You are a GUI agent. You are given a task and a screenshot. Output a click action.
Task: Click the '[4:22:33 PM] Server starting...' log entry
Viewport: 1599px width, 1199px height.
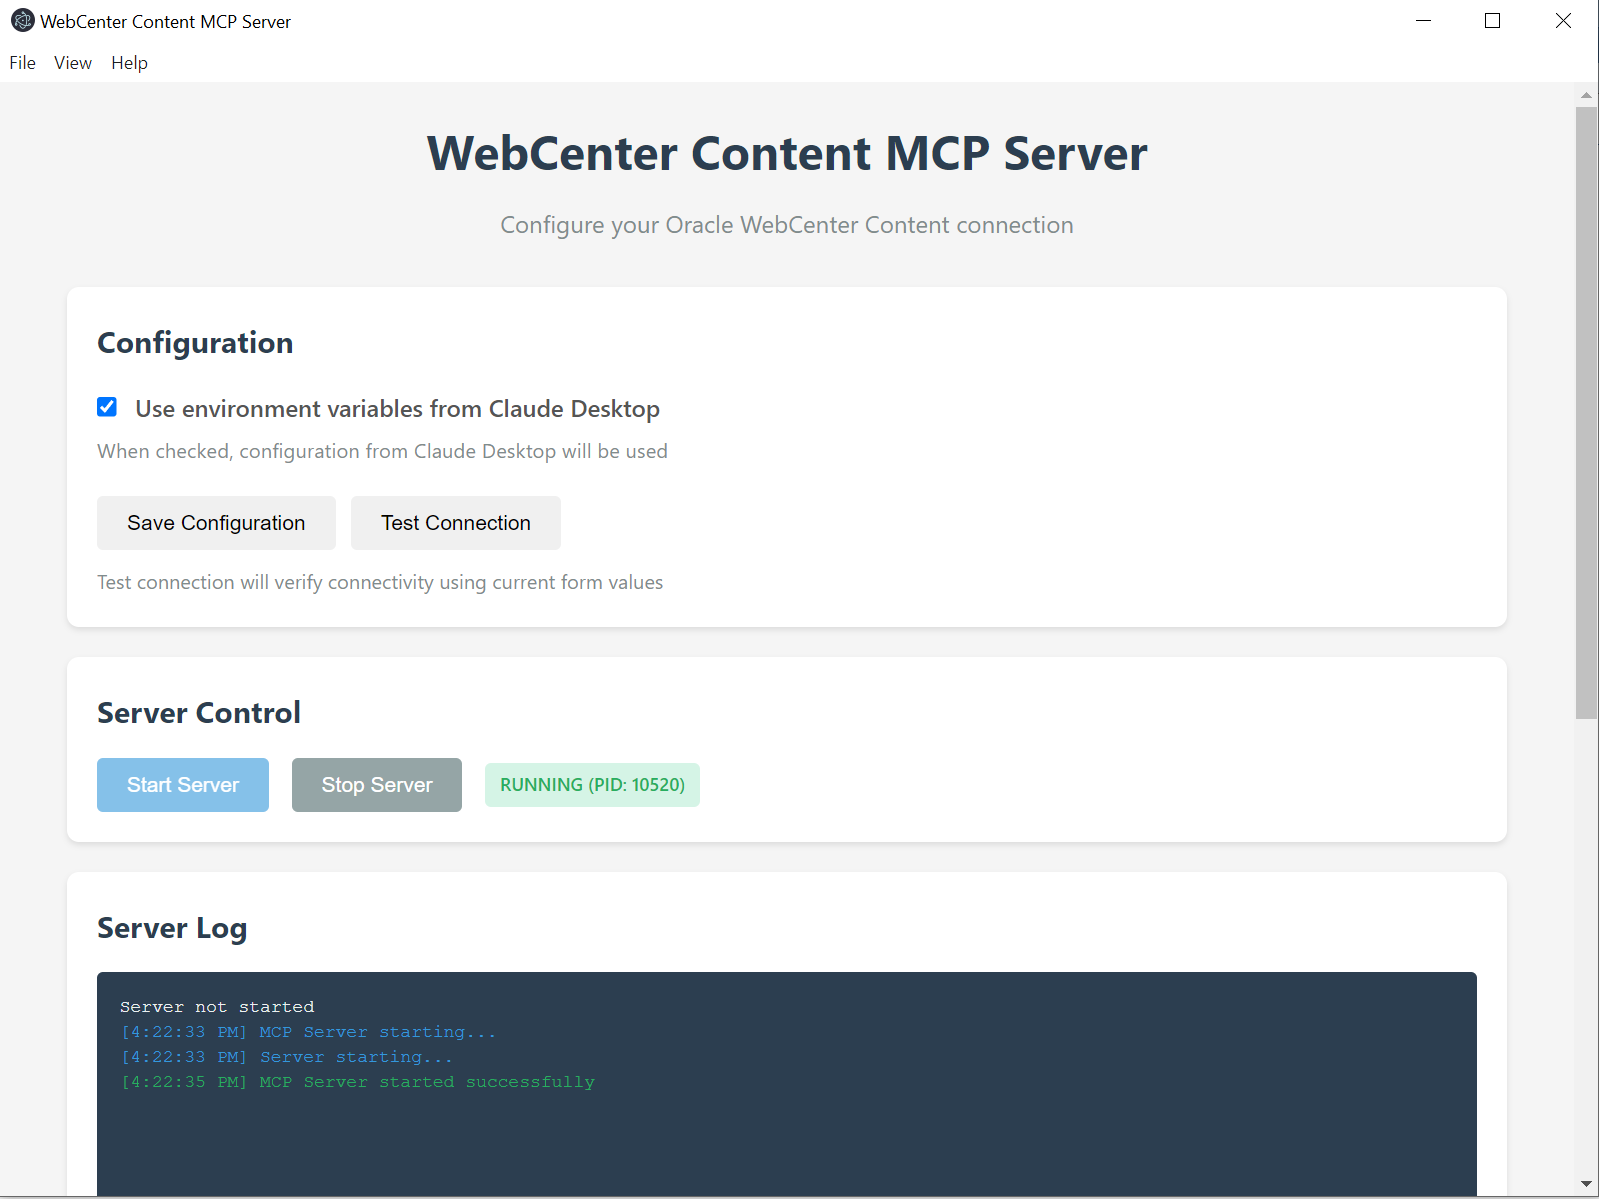[x=287, y=1057]
